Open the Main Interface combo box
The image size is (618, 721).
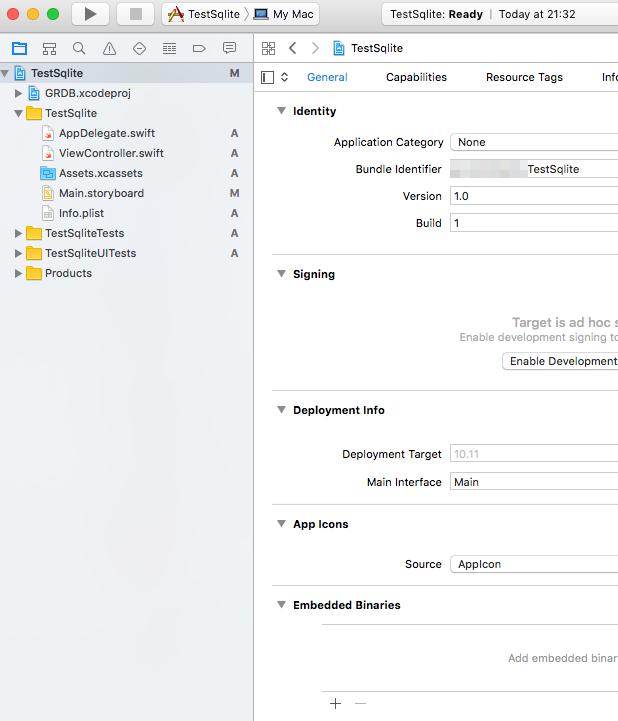pyautogui.click(x=534, y=482)
